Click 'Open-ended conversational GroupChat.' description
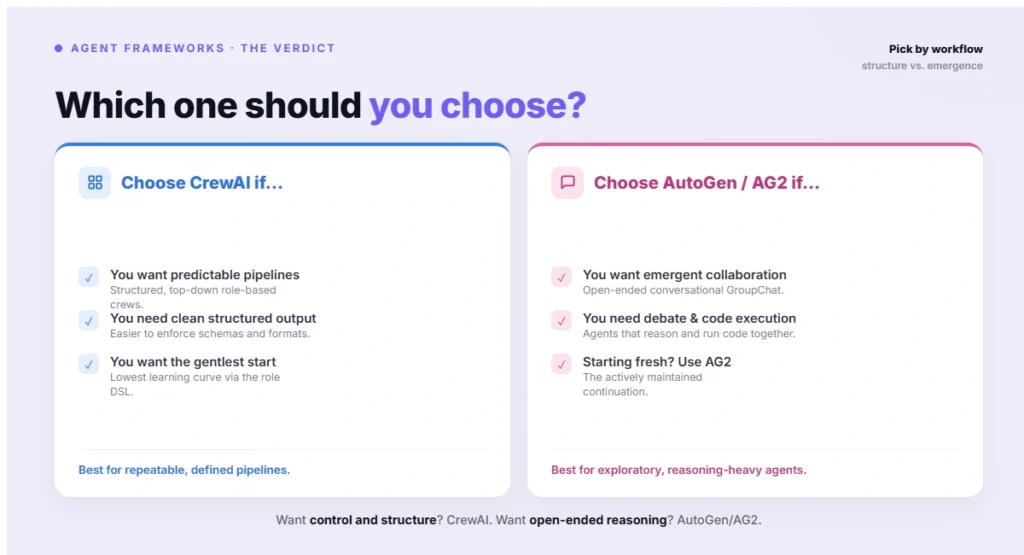Viewport: 1024px width, 555px height. click(683, 291)
